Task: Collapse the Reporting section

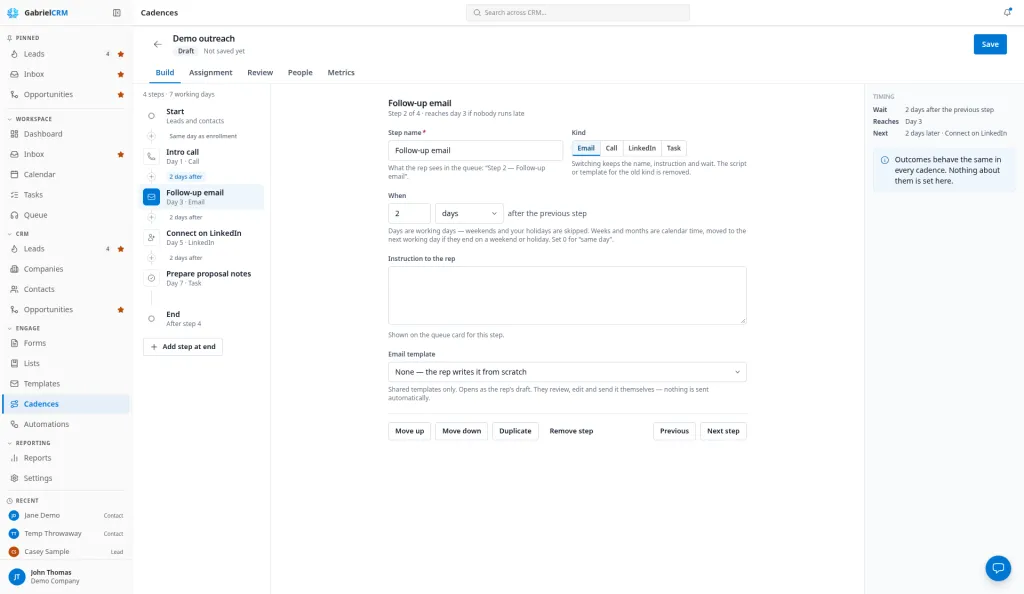Action: (x=29, y=443)
